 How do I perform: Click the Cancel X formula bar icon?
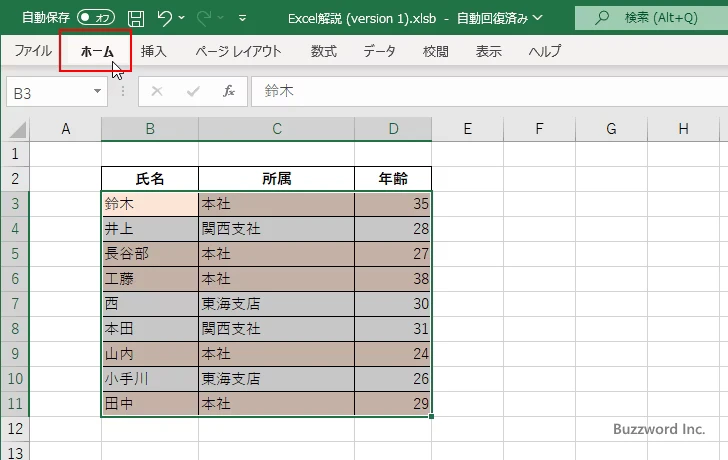click(x=157, y=91)
